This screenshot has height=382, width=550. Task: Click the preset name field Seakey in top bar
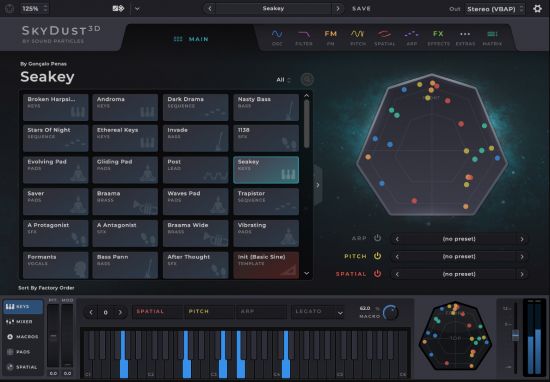pyautogui.click(x=274, y=8)
